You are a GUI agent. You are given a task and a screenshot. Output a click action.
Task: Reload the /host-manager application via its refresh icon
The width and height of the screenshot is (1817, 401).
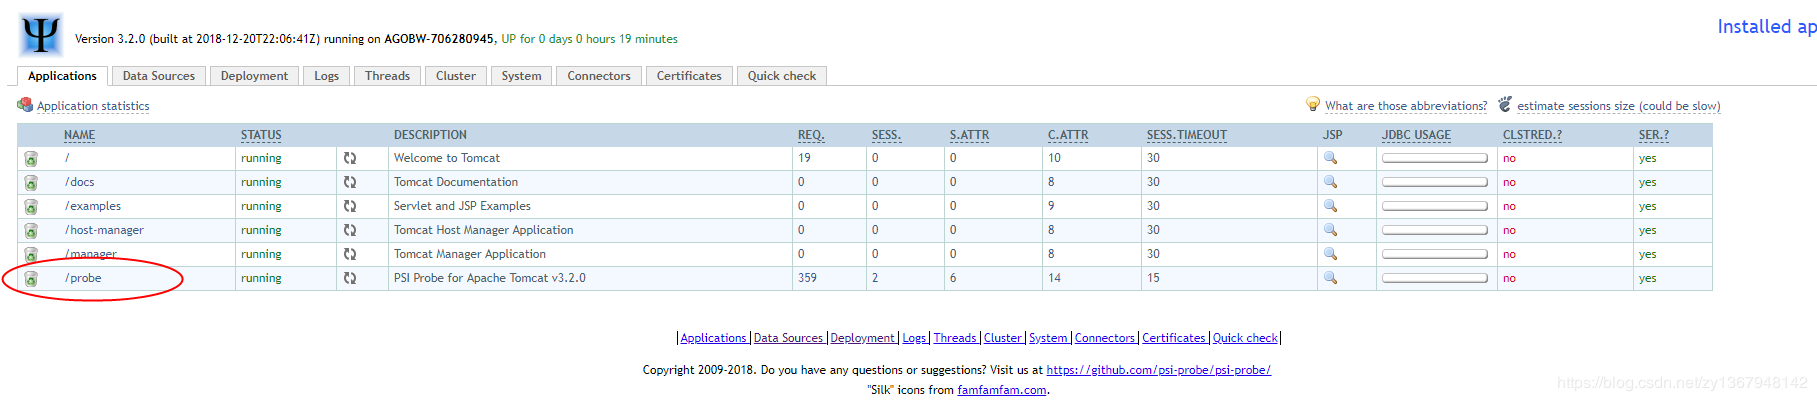[x=350, y=230]
